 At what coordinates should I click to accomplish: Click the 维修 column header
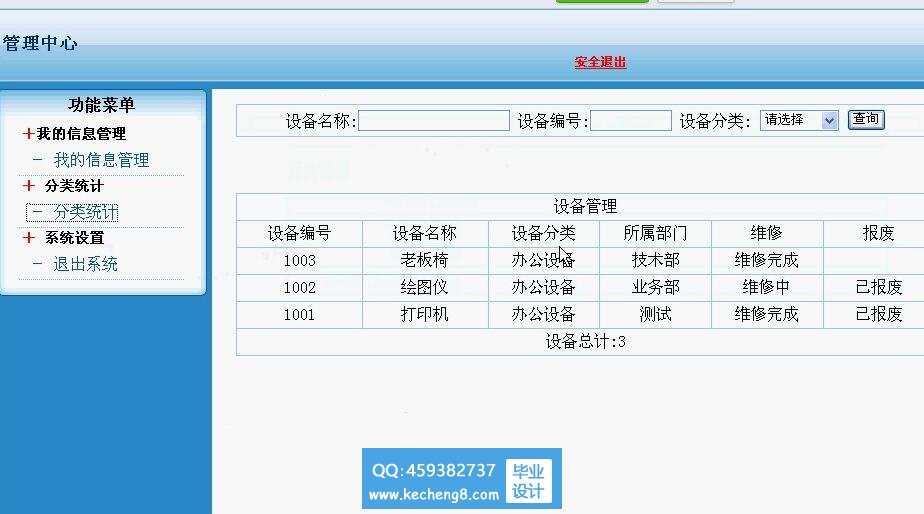(x=767, y=233)
